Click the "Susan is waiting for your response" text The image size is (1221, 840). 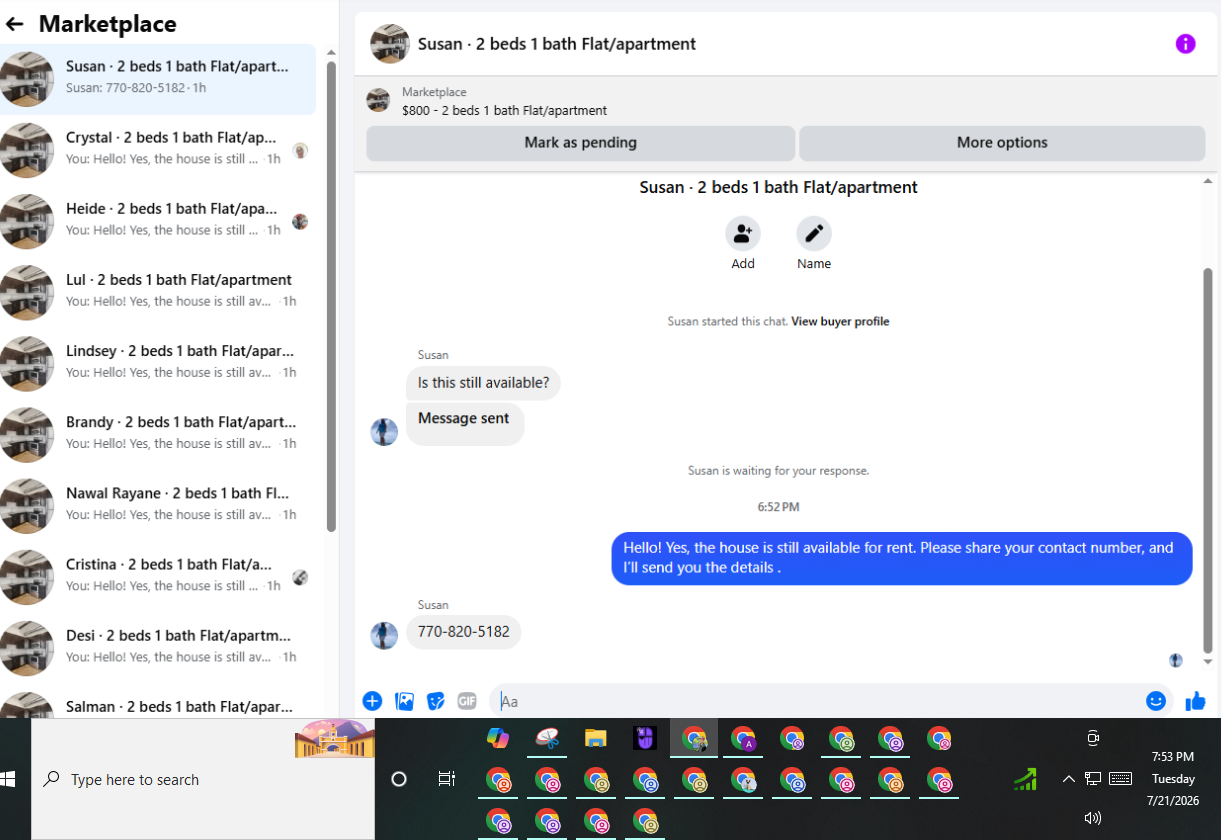point(778,470)
